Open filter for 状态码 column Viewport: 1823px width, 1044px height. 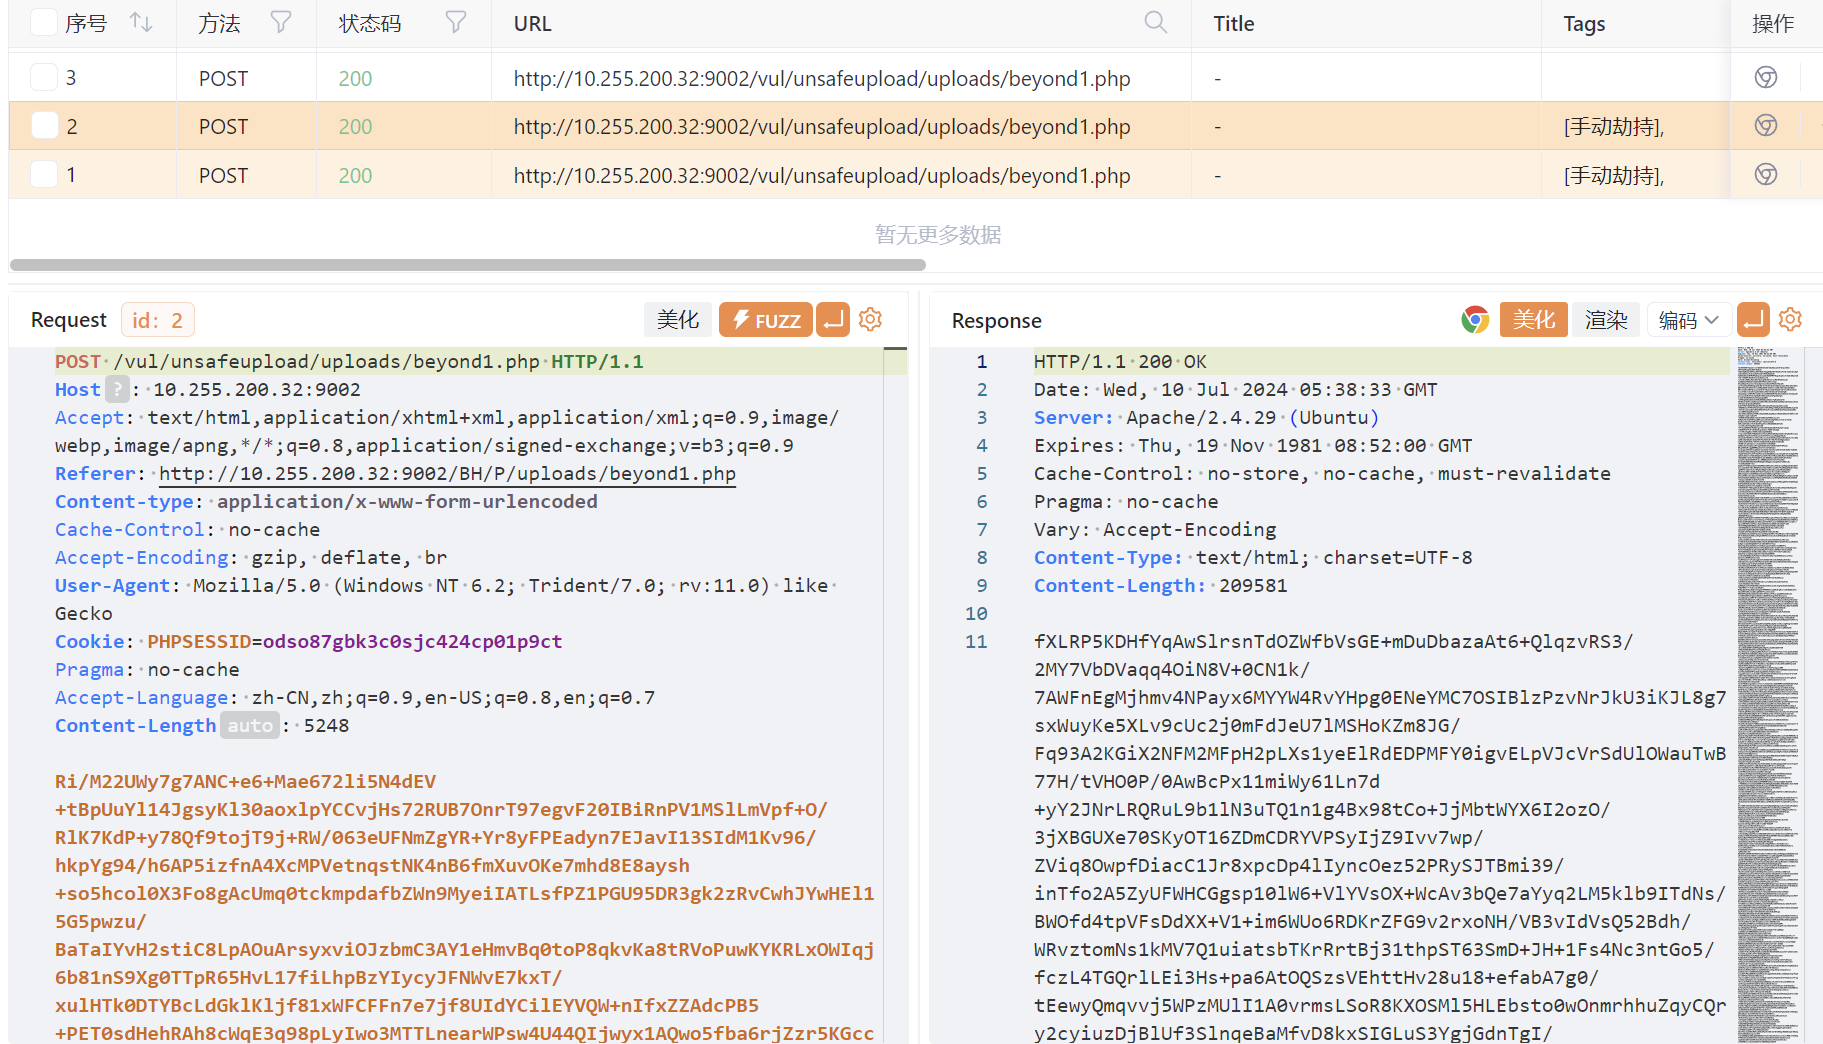[456, 22]
